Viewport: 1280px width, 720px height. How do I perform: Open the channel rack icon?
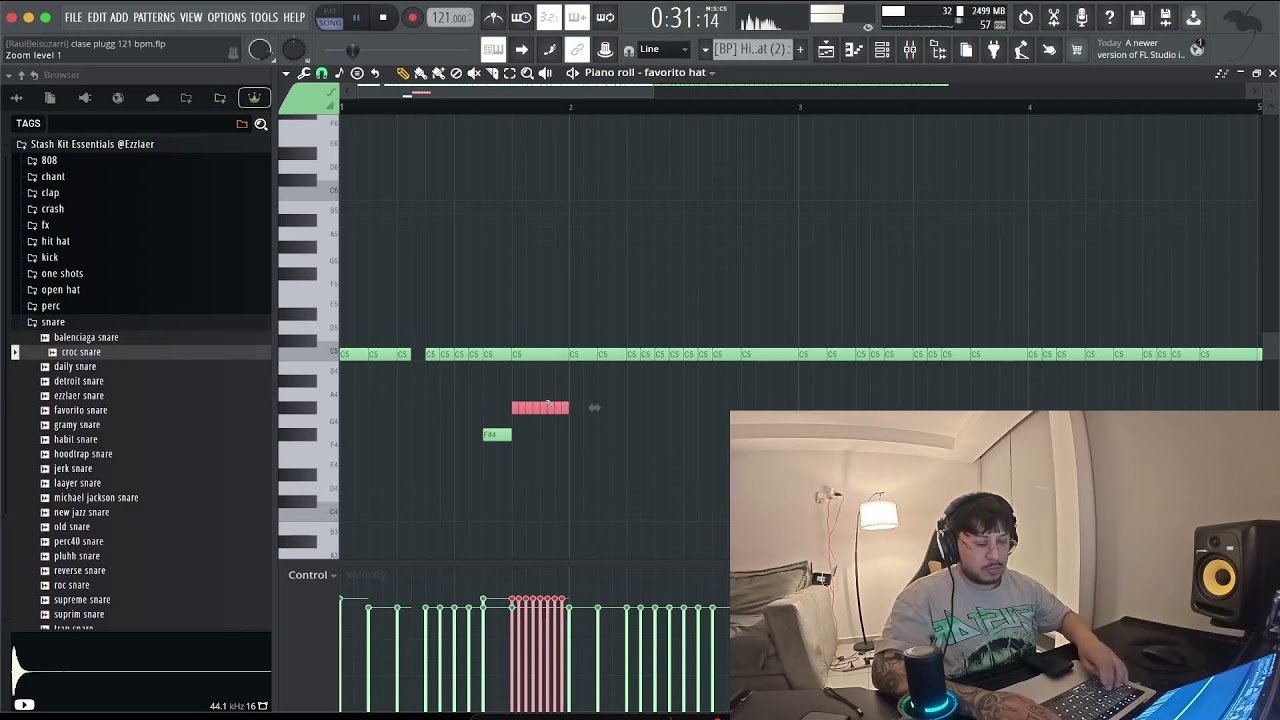[882, 50]
